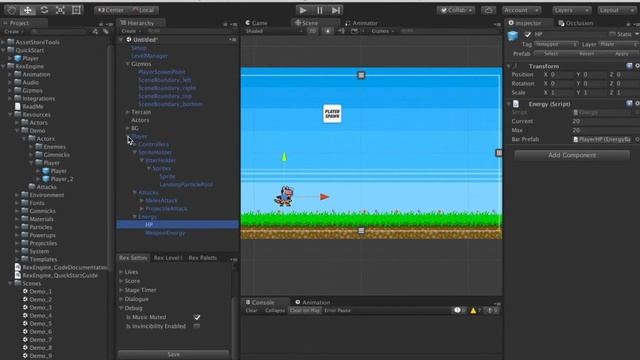Open scene effects image icon
640x360 pixels.
point(354,31)
